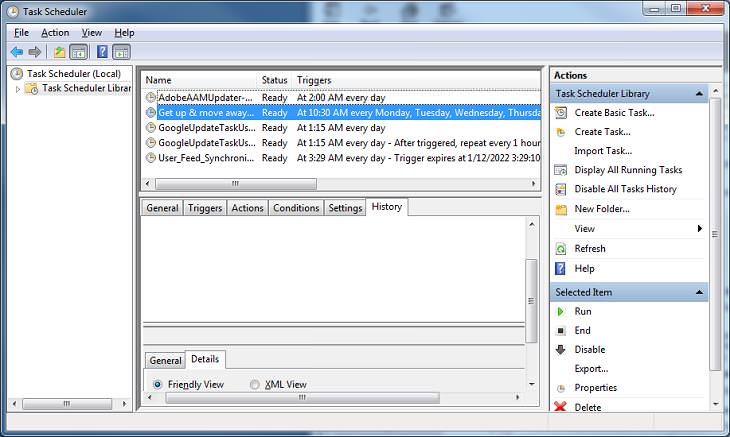Viewport: 730px width, 437px height.
Task: Click the History pane vertical scrollbar thumb
Action: (531, 301)
